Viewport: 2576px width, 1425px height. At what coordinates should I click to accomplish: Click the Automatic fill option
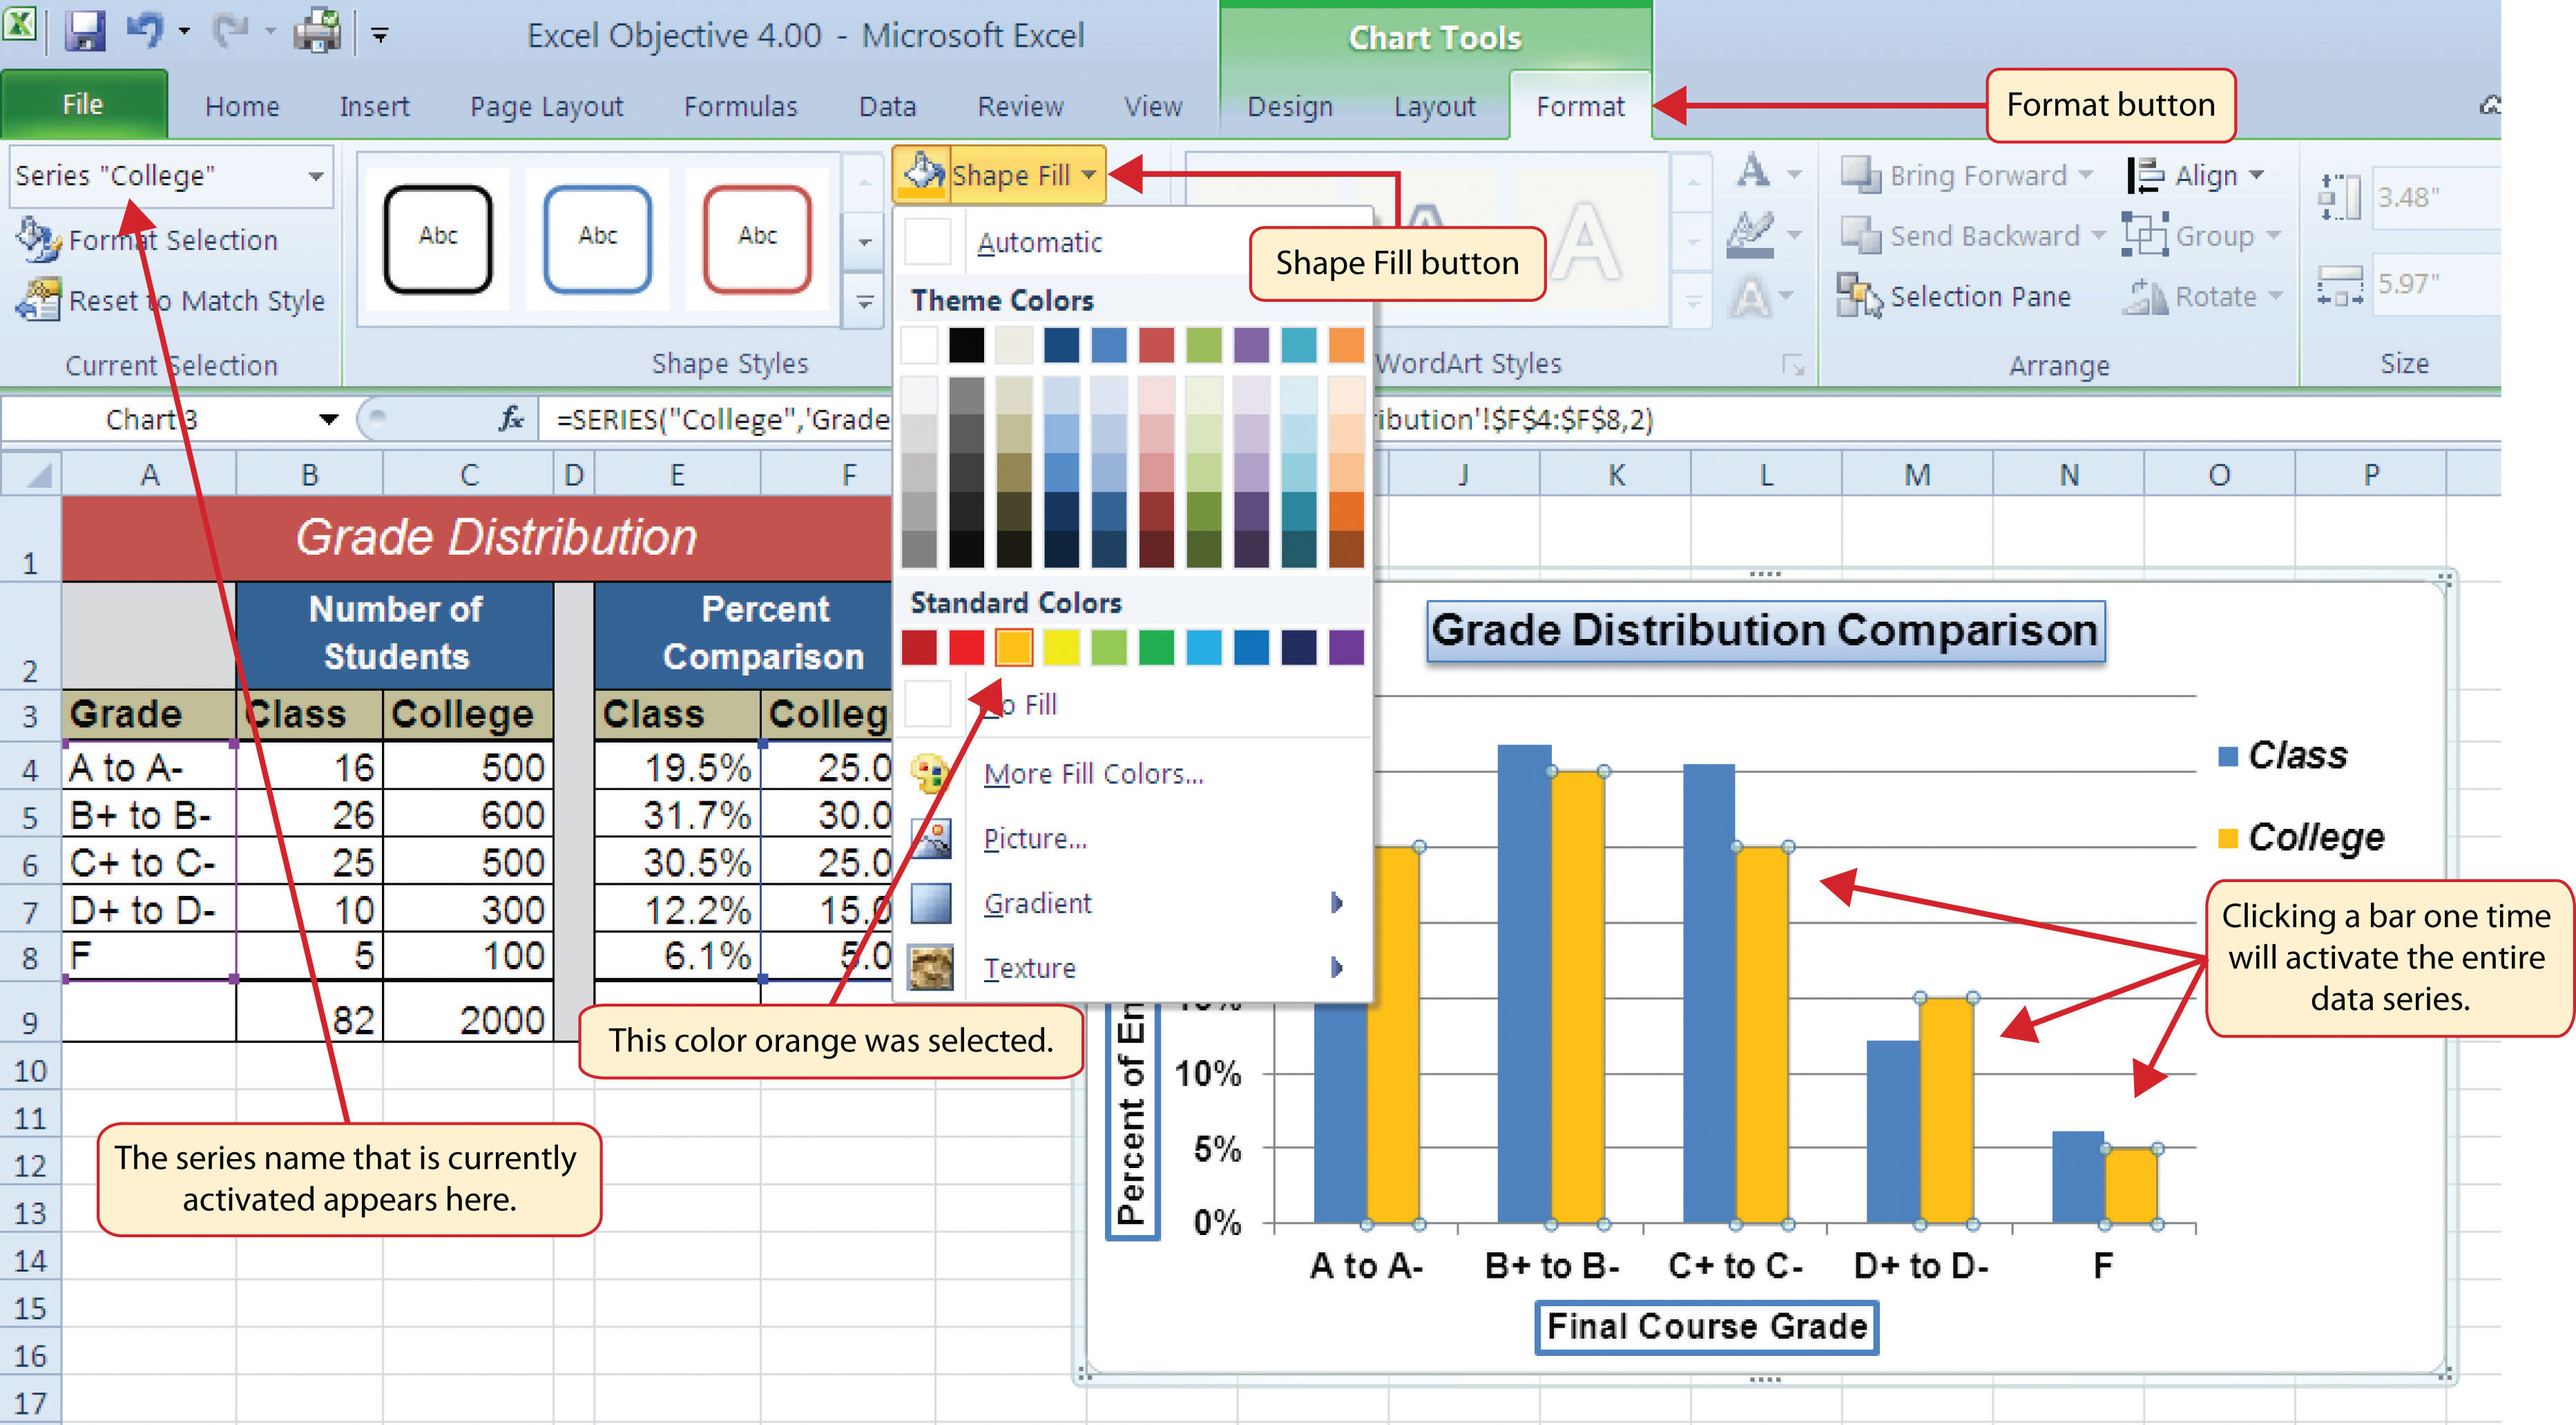tap(1037, 242)
